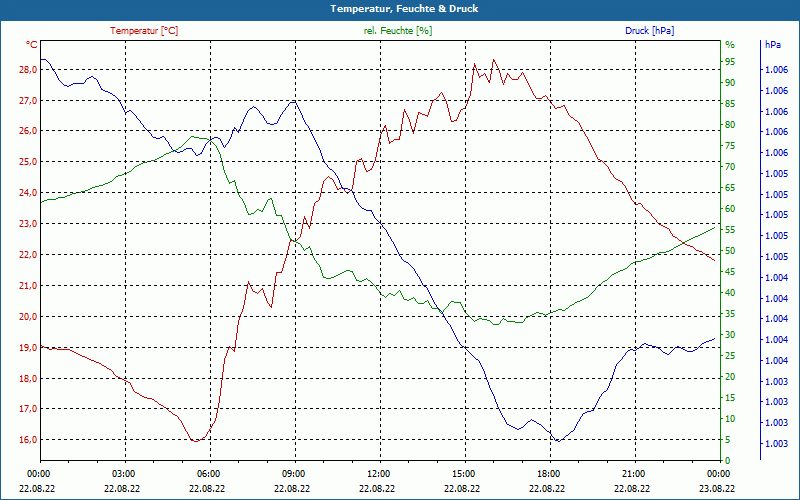The width and height of the screenshot is (800, 500).
Task: Click the '15' humidity axis value
Action: [x=730, y=398]
